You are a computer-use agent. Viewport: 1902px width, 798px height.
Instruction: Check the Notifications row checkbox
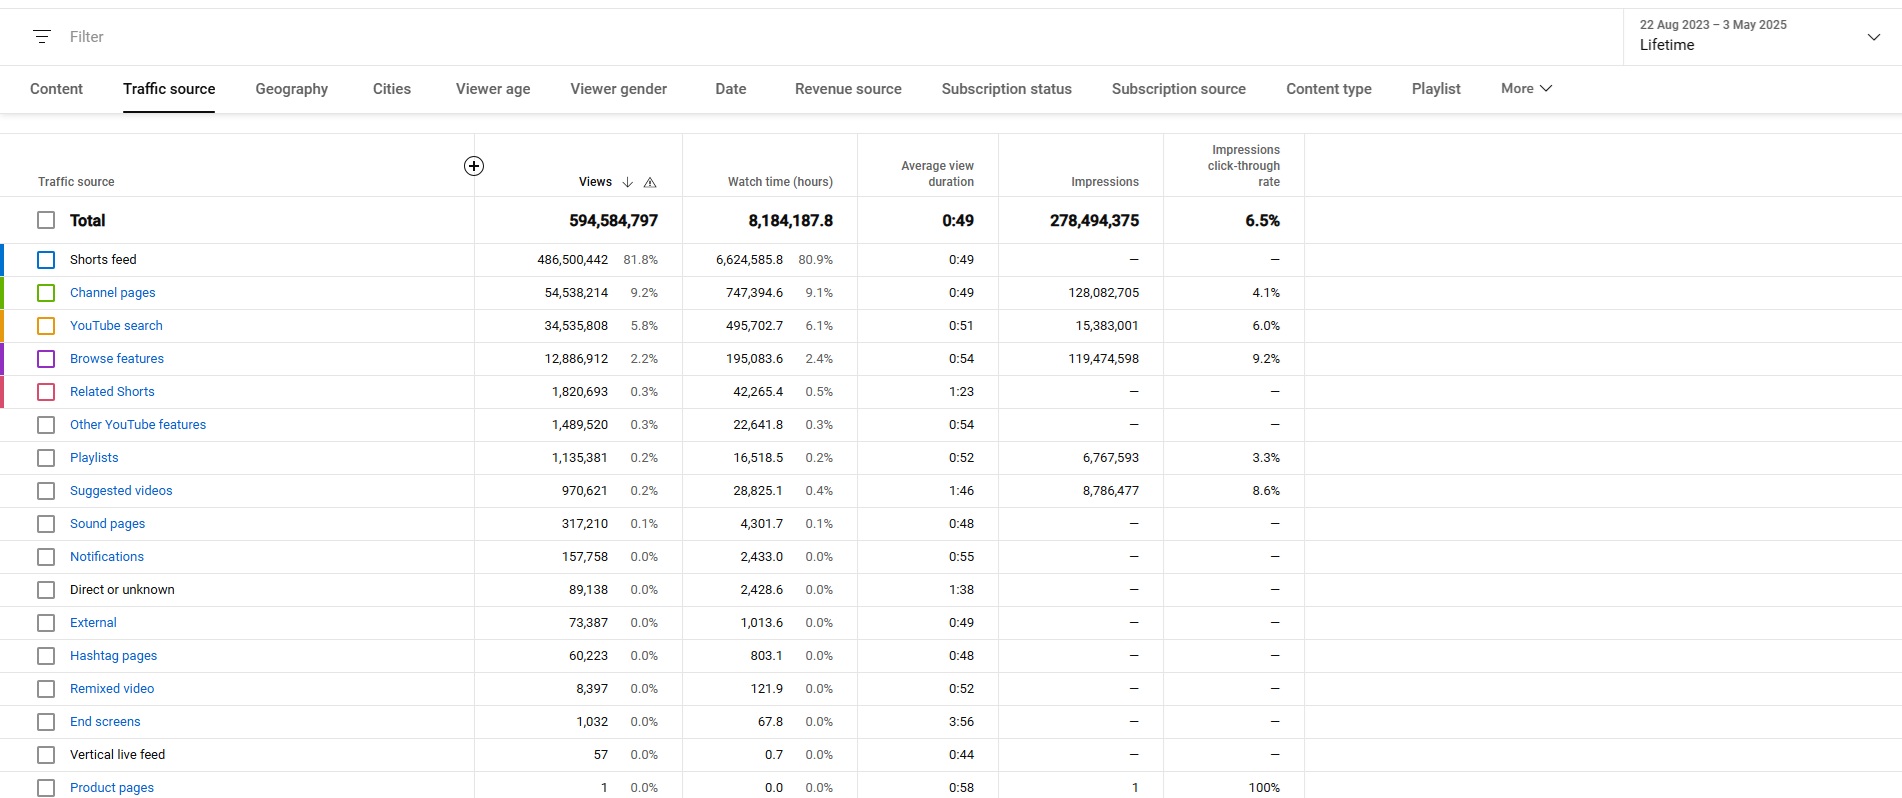coord(46,557)
